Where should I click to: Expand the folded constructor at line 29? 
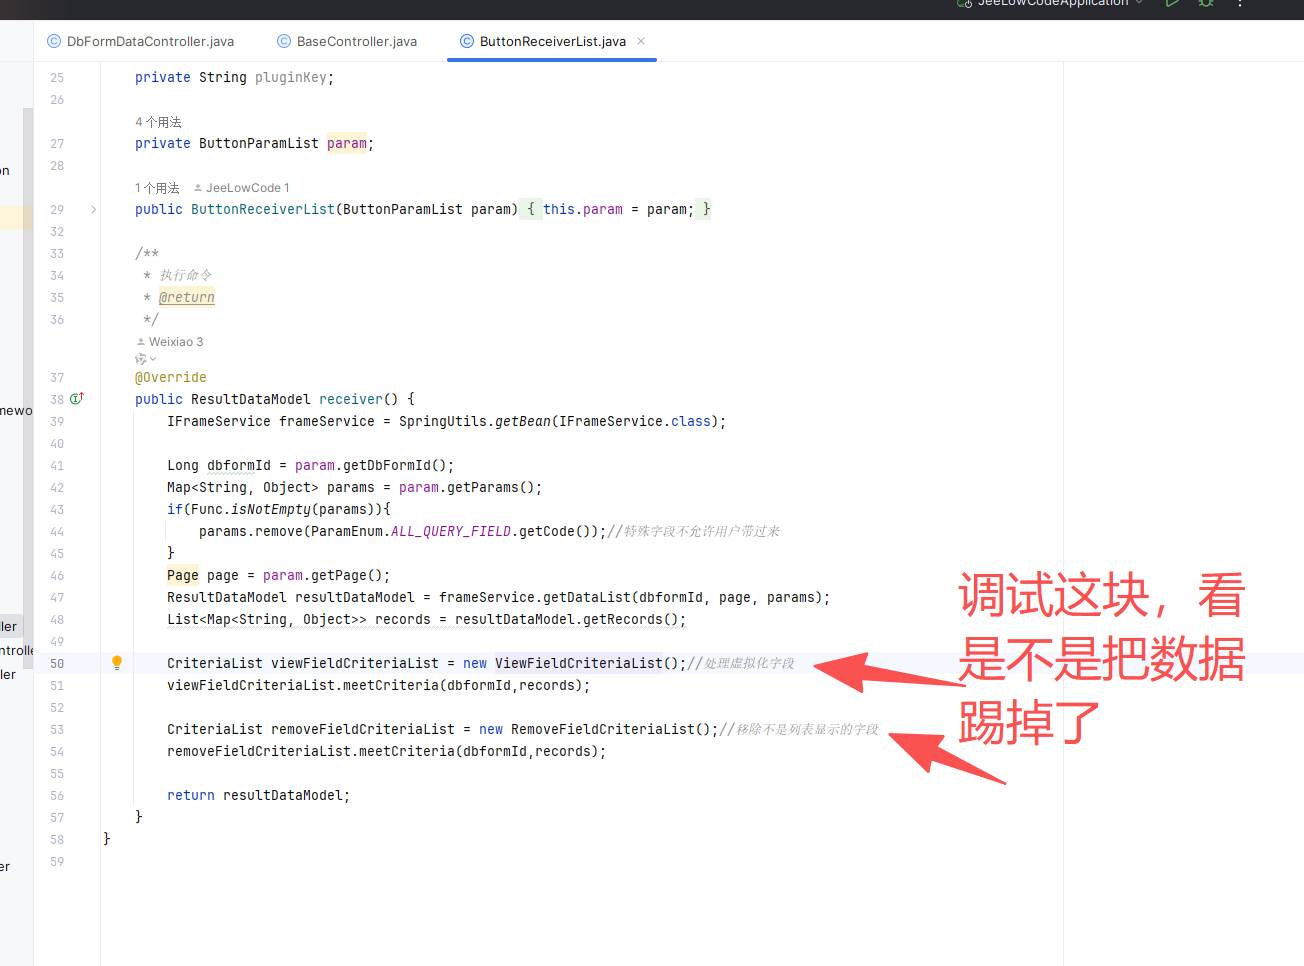pyautogui.click(x=94, y=210)
